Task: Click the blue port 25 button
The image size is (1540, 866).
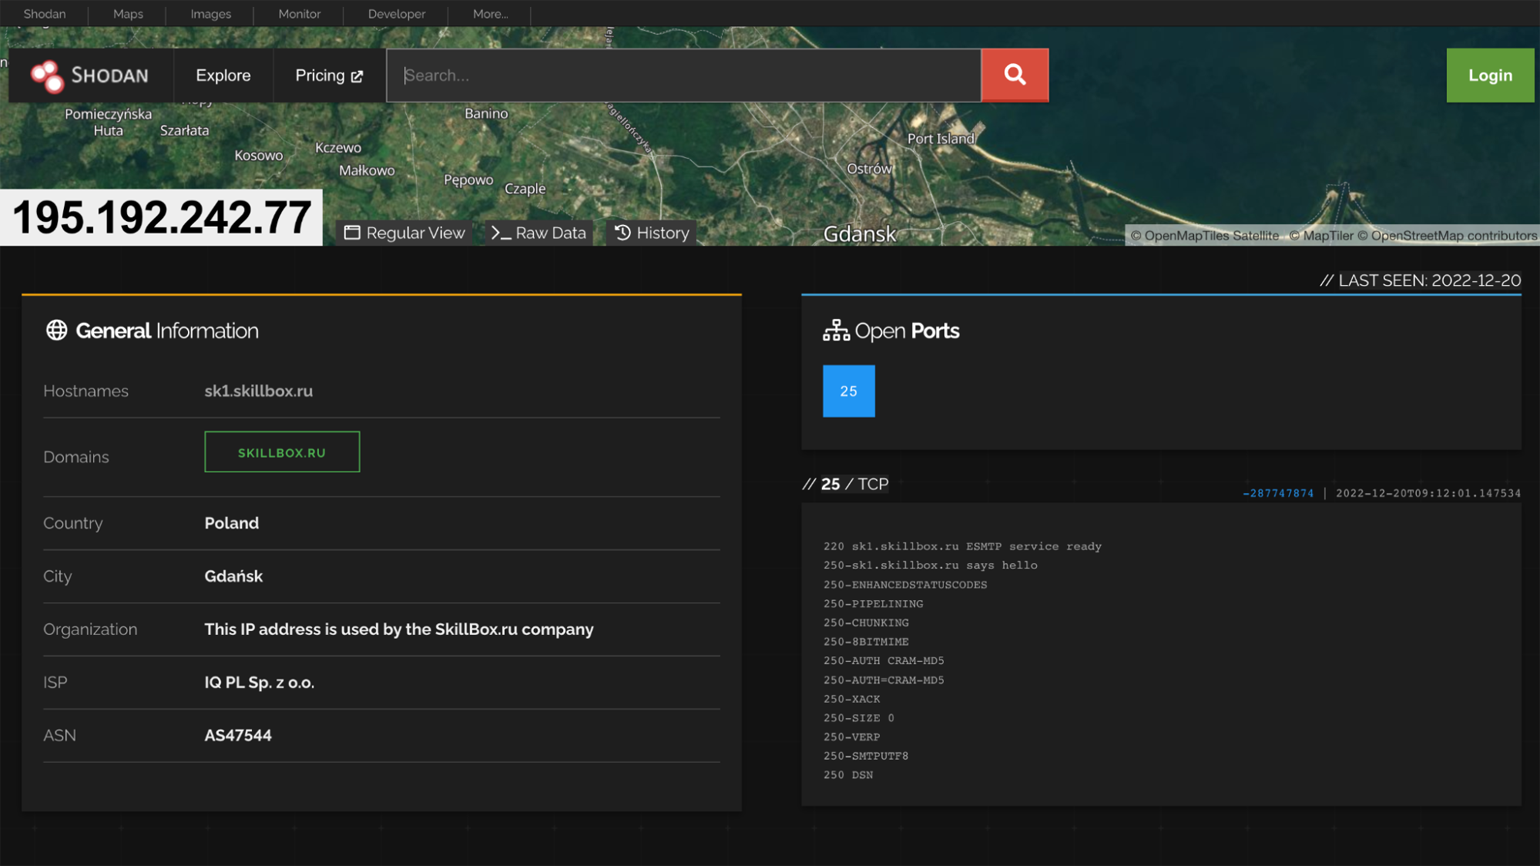Action: 849,391
